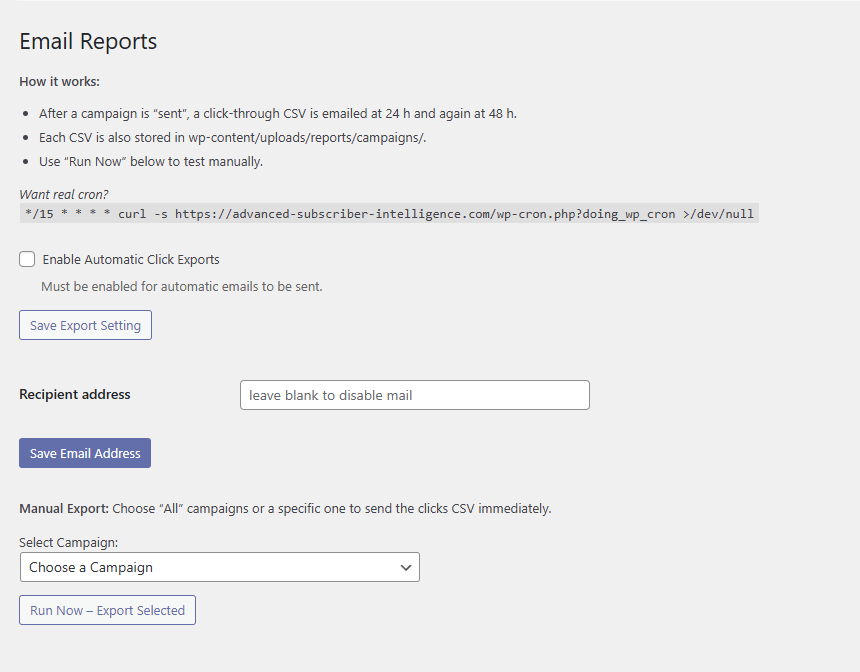
Task: Click the "Must be enabled" helper description
Action: 181,286
